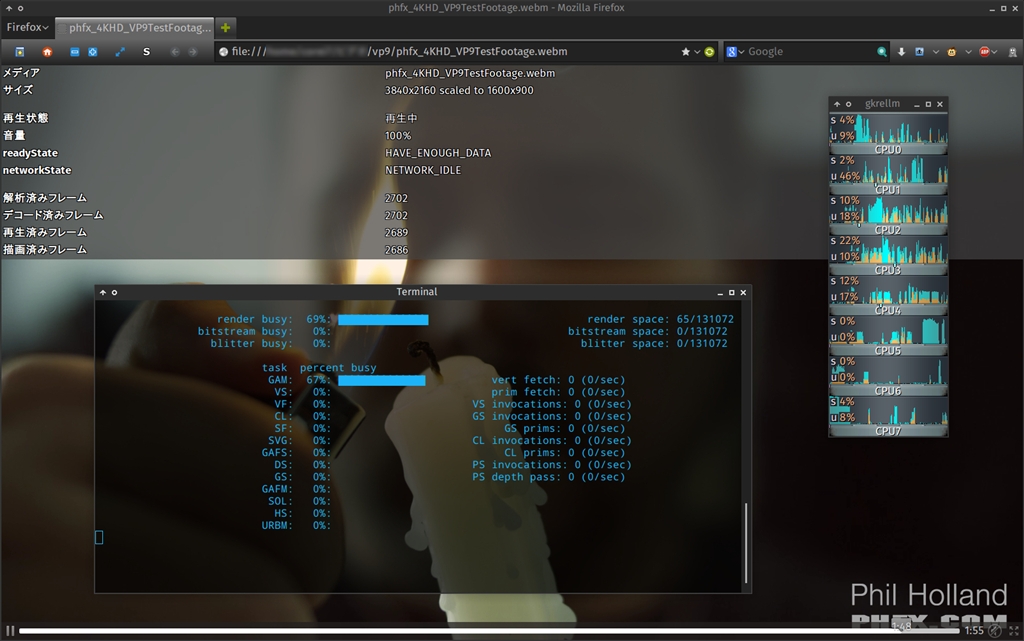Toggle video fullscreen button in controls
Image resolution: width=1024 pixels, height=641 pixels.
(1014, 631)
